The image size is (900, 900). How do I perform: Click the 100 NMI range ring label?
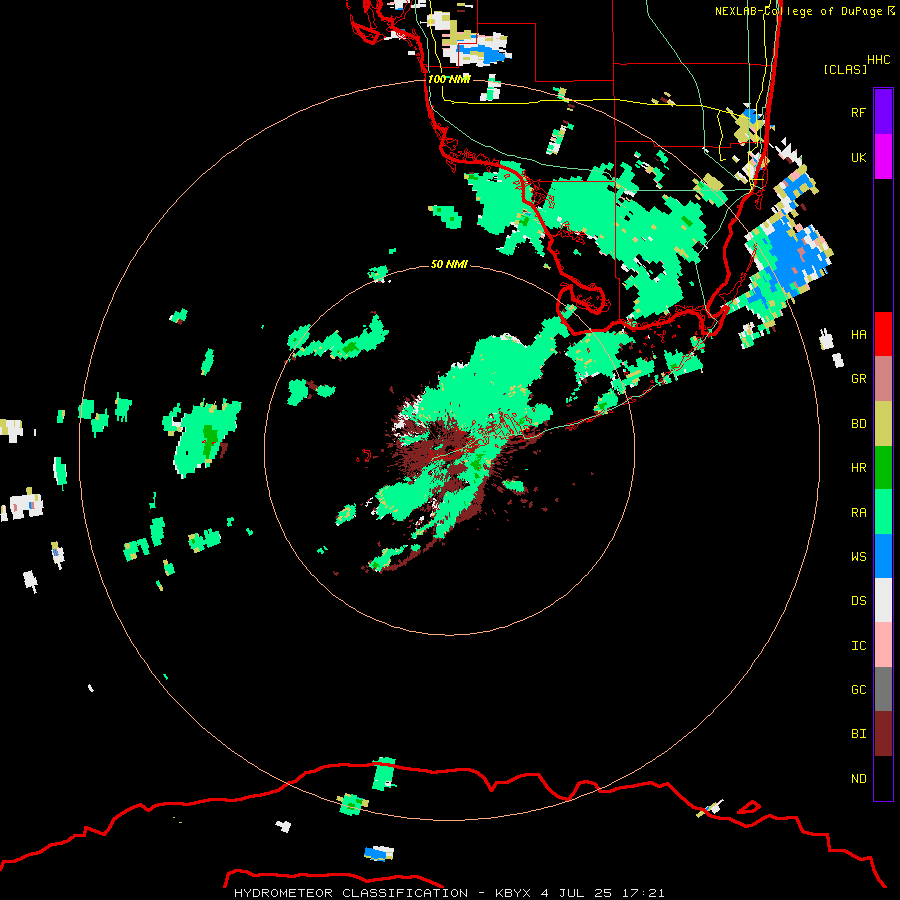point(449,79)
